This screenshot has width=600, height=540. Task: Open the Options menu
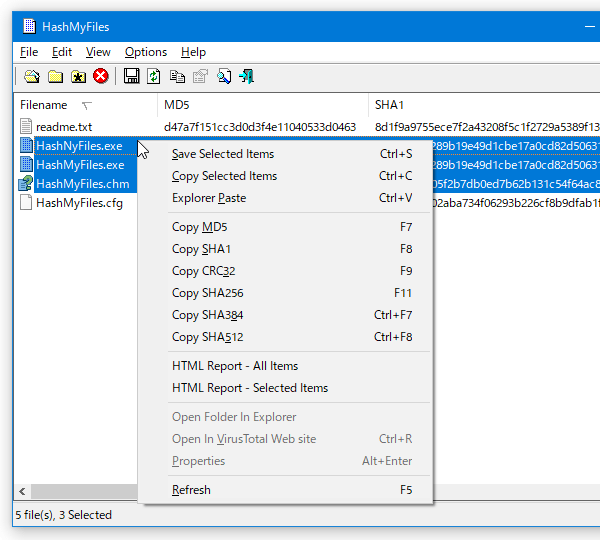[x=146, y=52]
